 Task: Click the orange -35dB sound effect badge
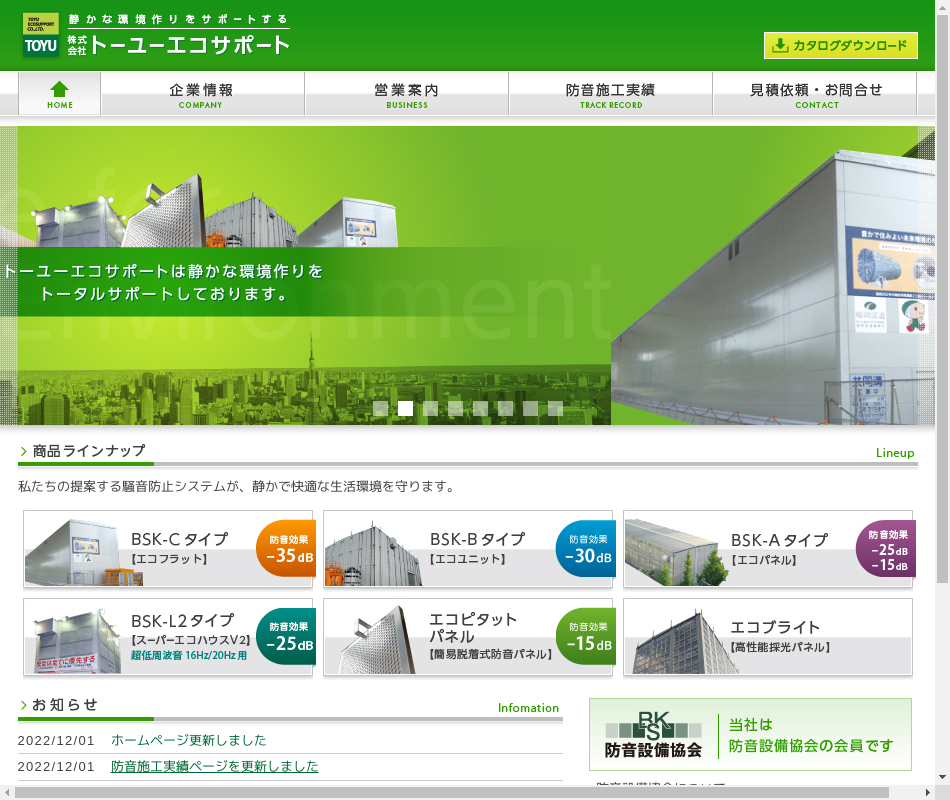[x=287, y=549]
